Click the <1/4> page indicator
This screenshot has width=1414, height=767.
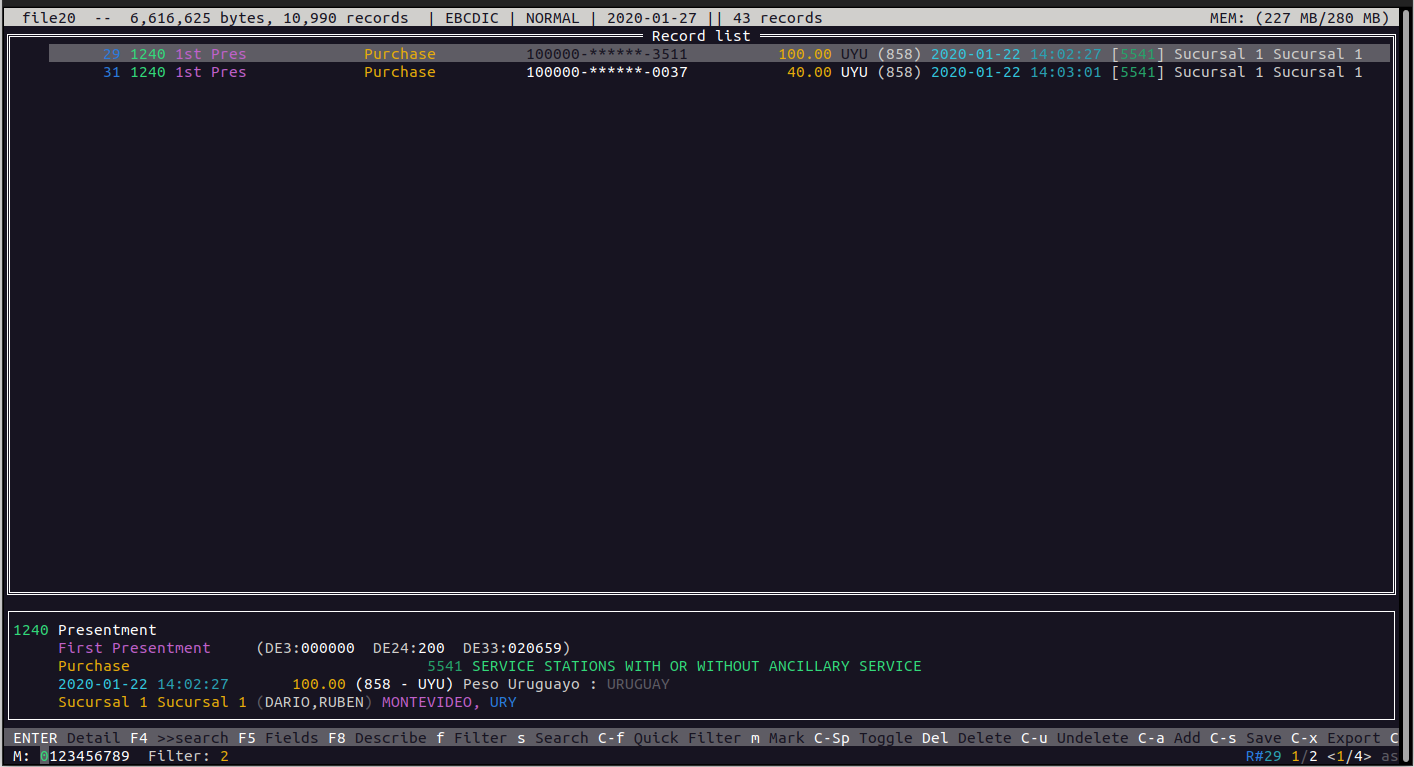(1349, 756)
